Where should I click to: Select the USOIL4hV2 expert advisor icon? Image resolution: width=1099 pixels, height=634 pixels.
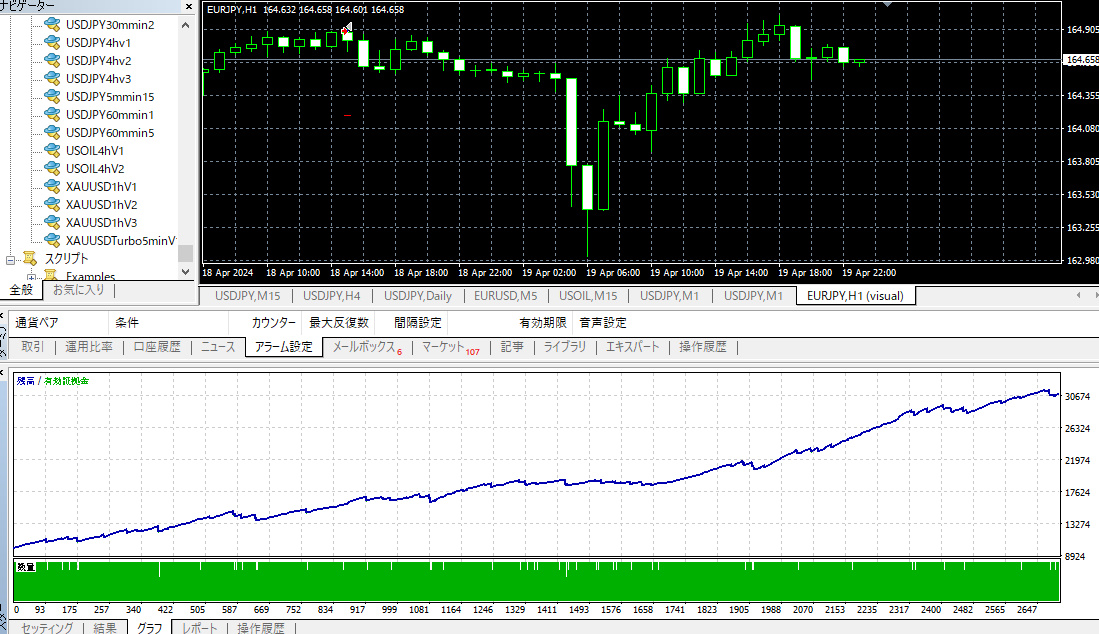(52, 168)
